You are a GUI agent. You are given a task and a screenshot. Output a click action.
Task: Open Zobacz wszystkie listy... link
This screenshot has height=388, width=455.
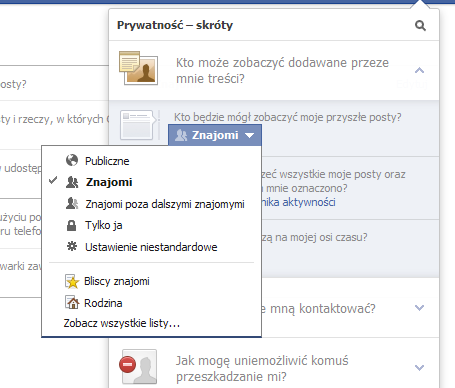[x=122, y=323]
